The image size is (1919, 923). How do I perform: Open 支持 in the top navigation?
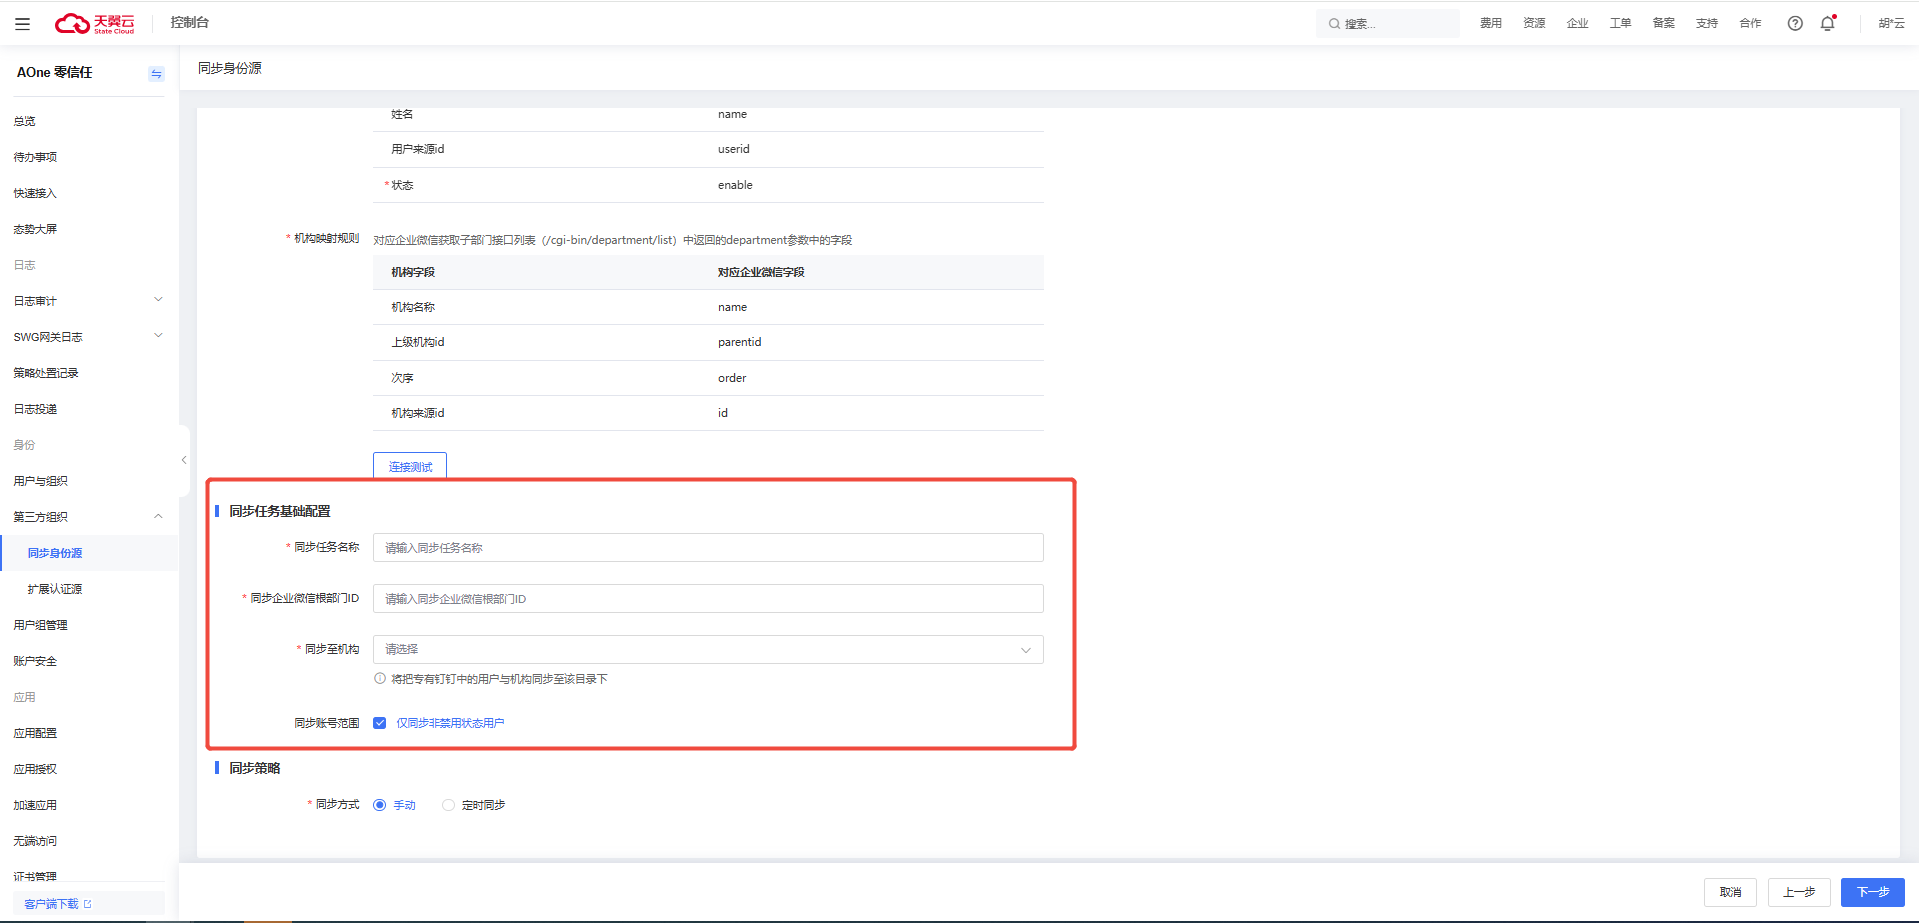click(x=1707, y=23)
